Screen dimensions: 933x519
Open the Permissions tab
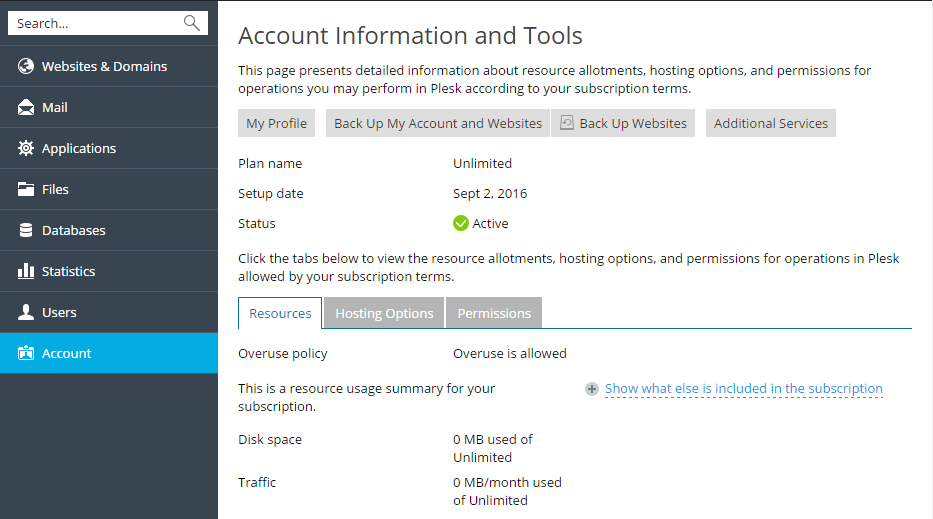(494, 313)
